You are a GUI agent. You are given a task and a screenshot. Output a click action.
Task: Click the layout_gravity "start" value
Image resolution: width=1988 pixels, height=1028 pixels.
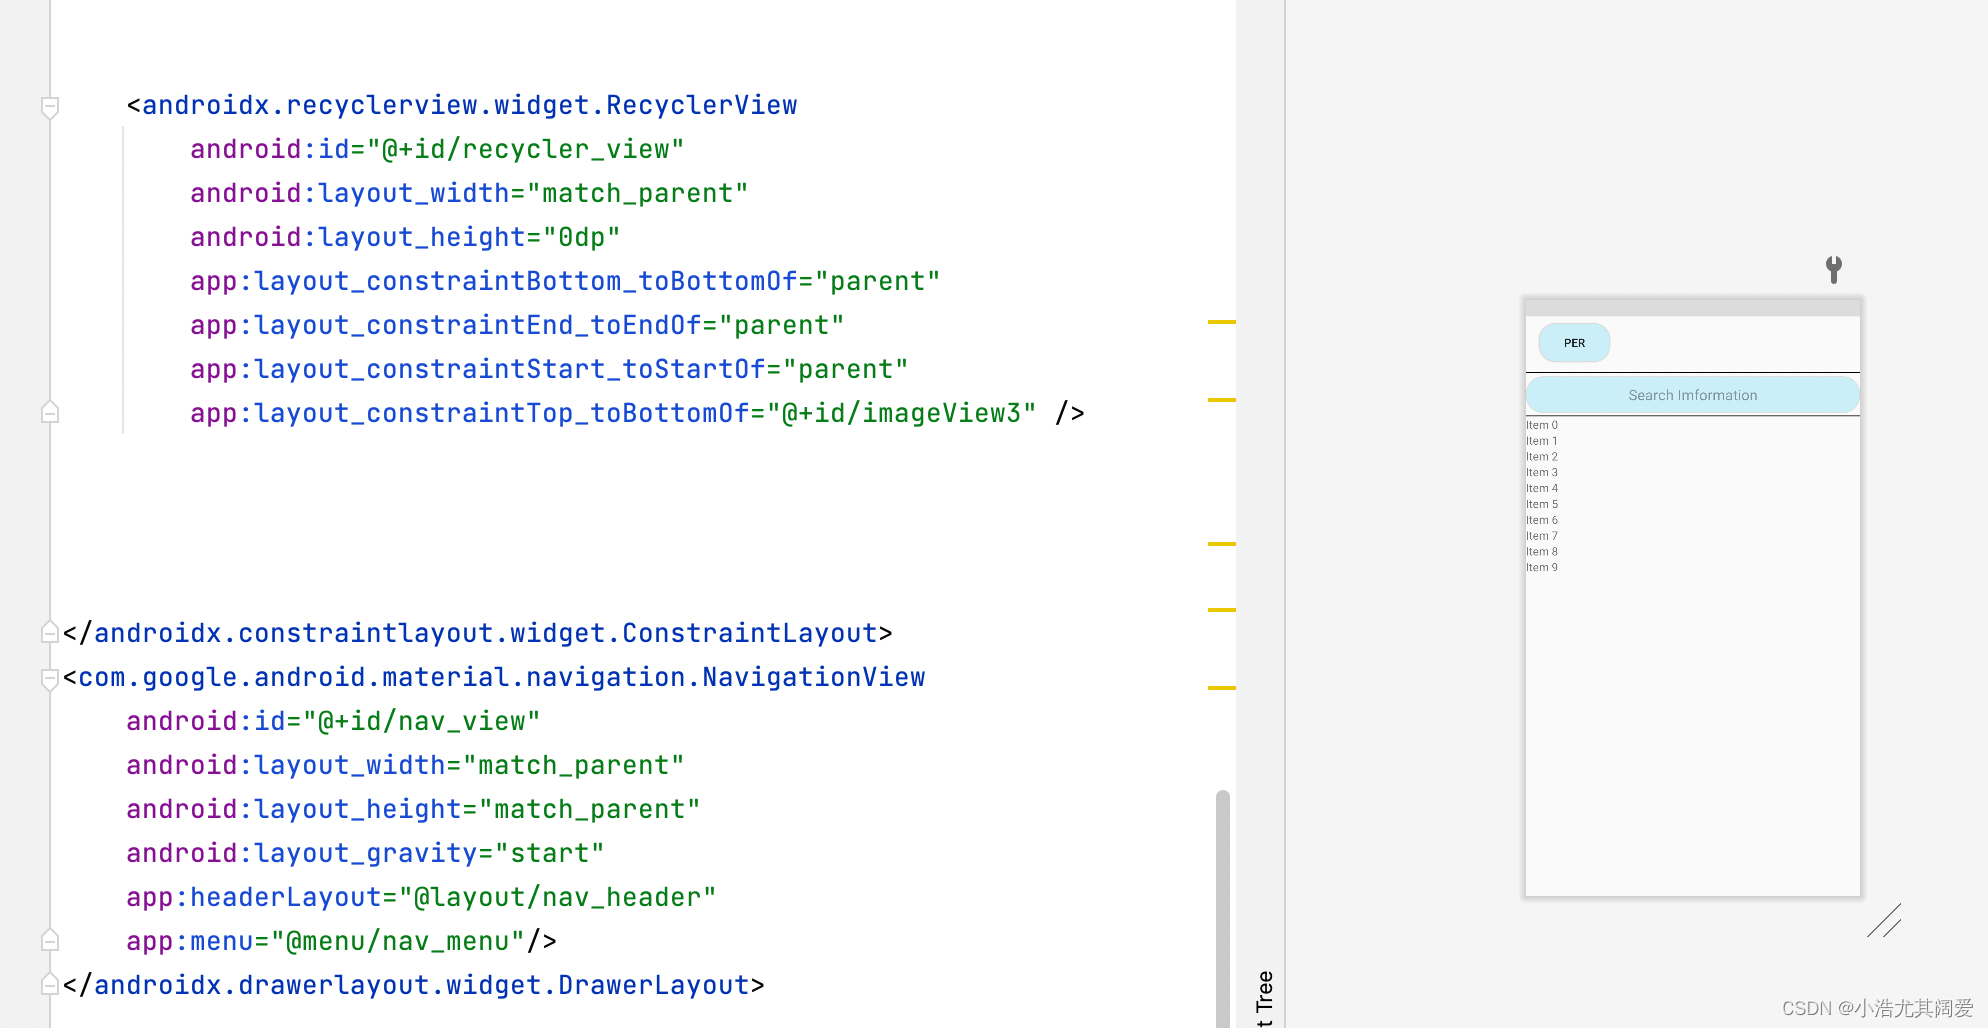point(550,853)
